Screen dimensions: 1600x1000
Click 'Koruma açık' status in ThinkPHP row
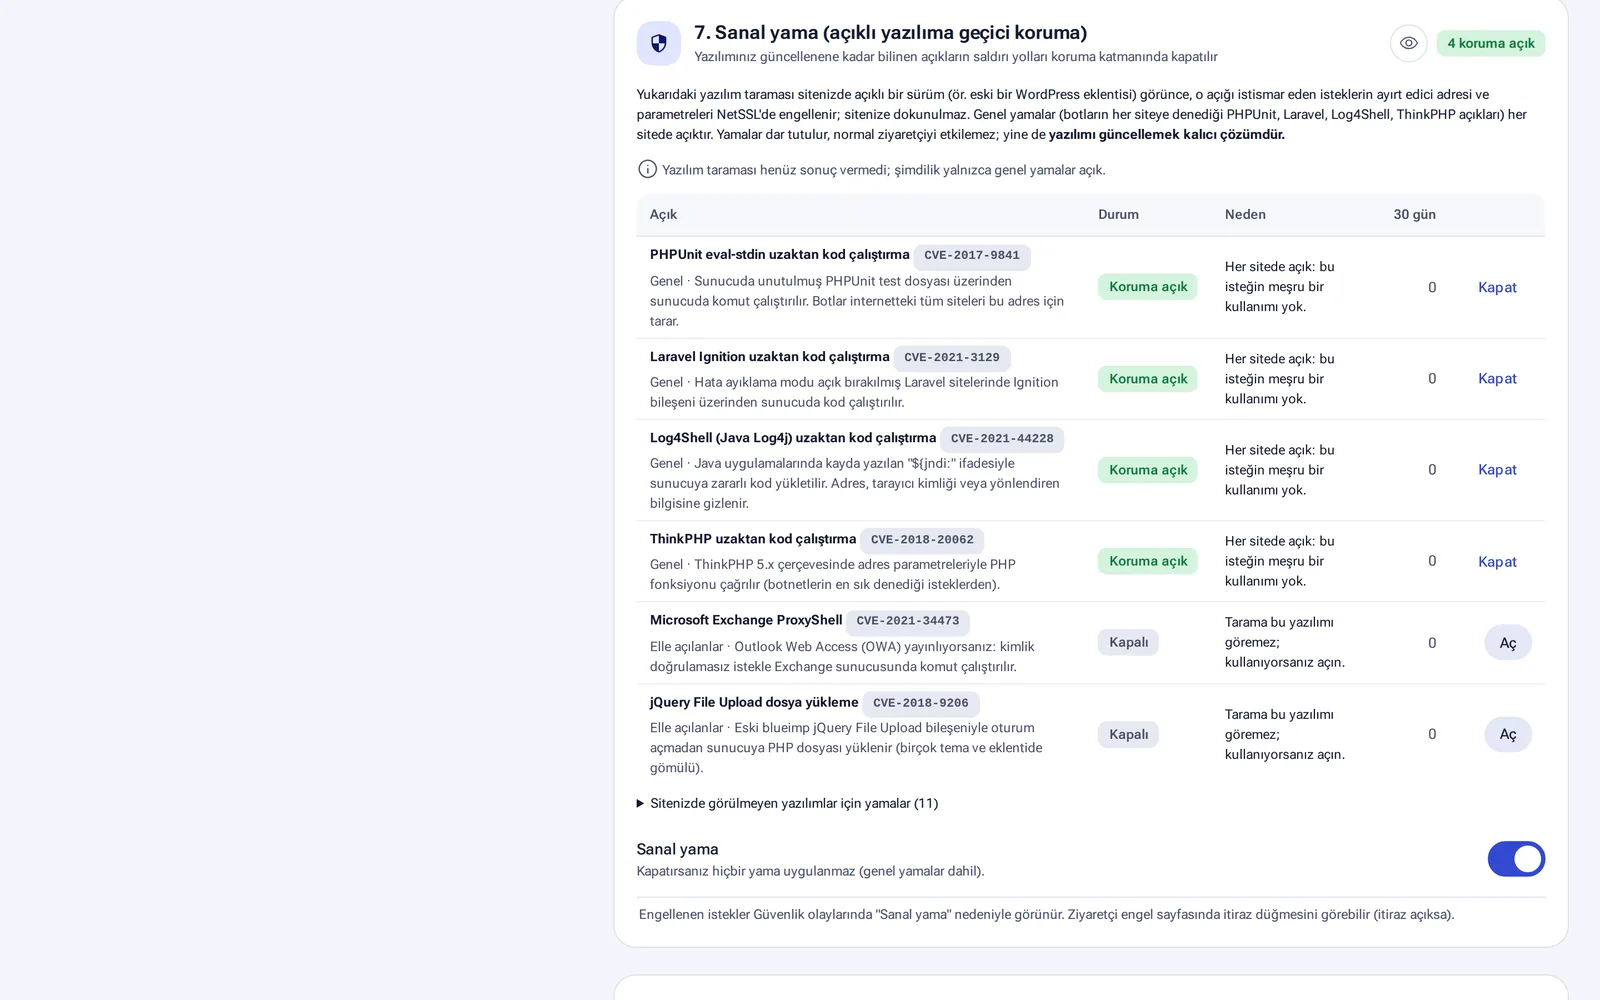point(1148,561)
